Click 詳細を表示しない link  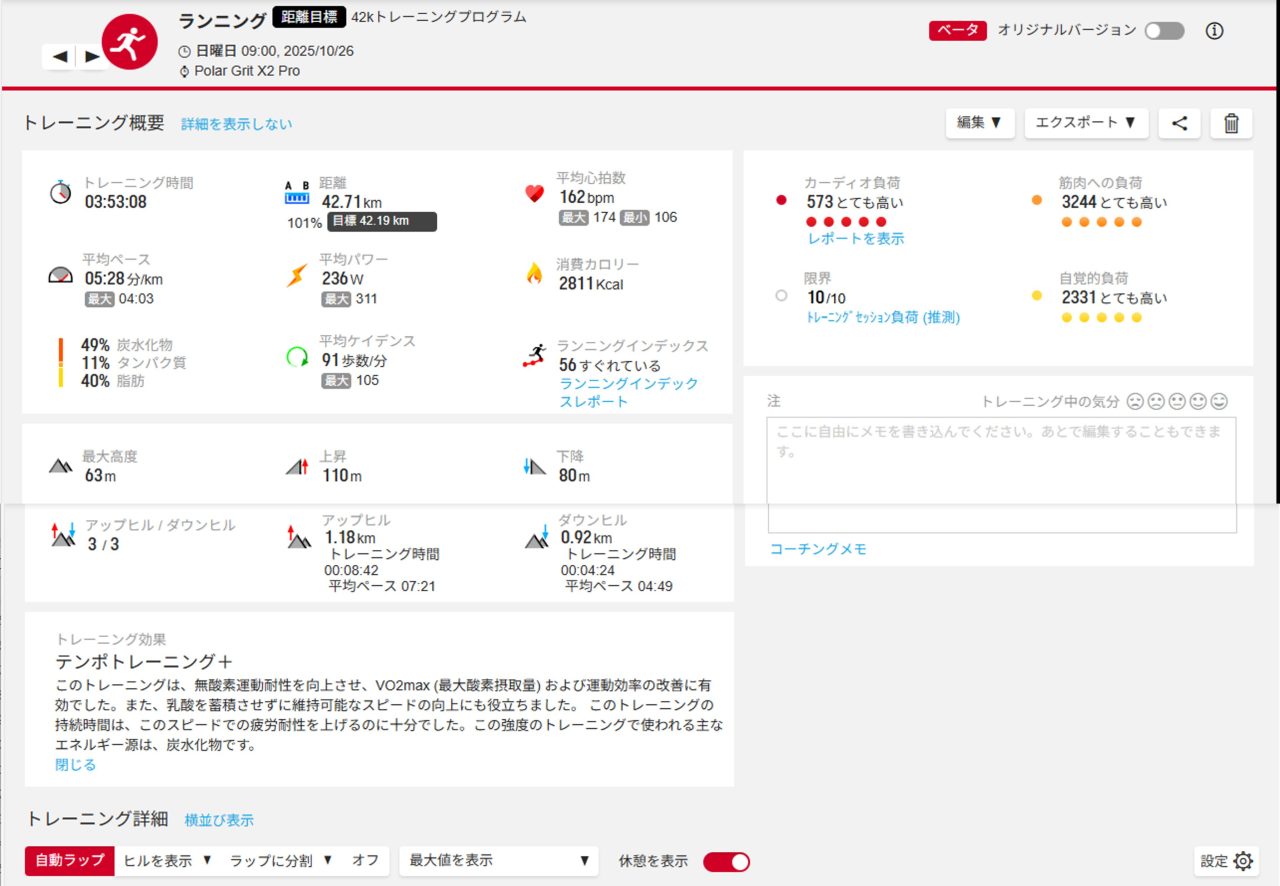(237, 124)
